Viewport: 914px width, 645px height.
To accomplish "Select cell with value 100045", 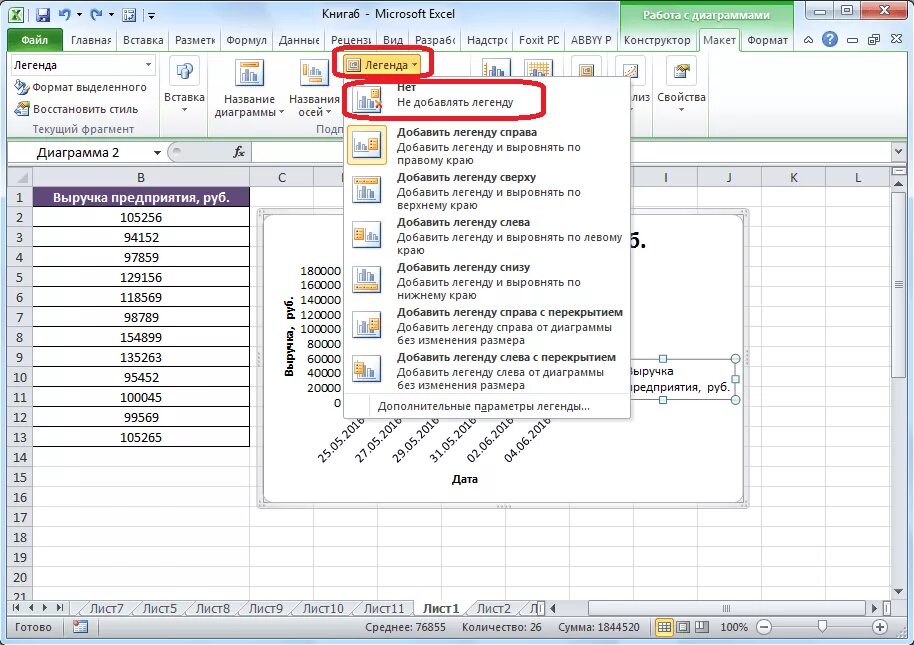I will pos(141,397).
